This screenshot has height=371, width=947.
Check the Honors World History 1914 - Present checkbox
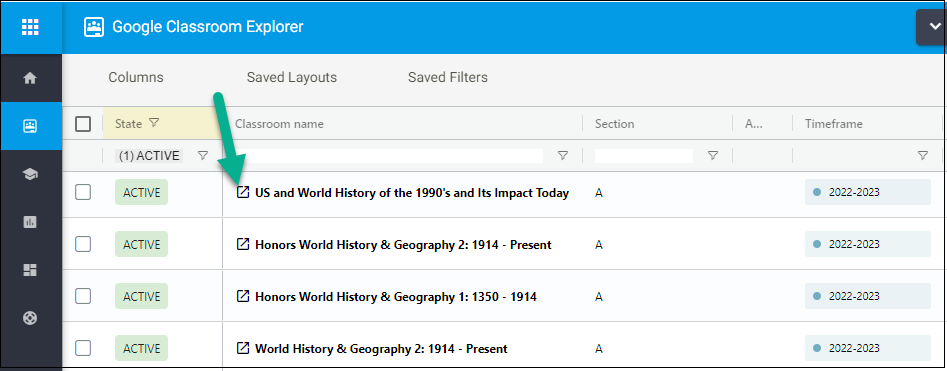83,245
